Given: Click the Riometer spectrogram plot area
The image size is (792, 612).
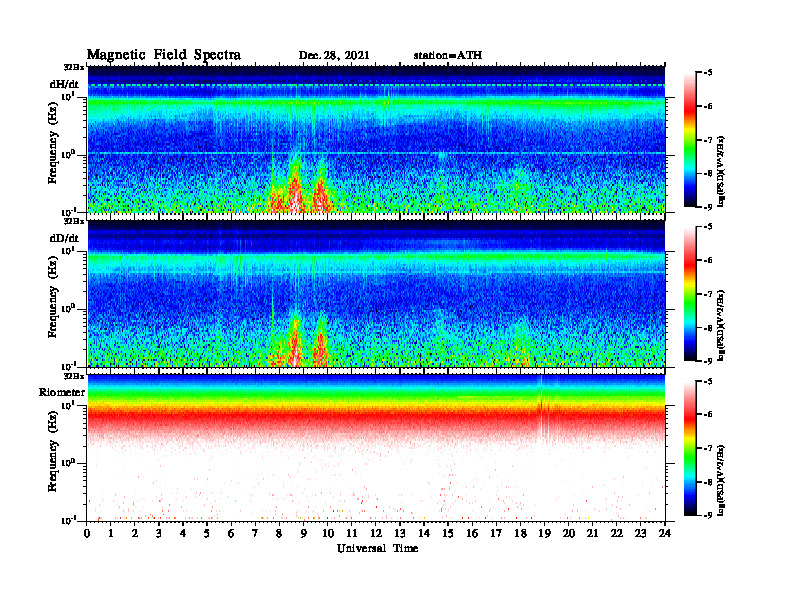Looking at the screenshot, I should (376, 448).
